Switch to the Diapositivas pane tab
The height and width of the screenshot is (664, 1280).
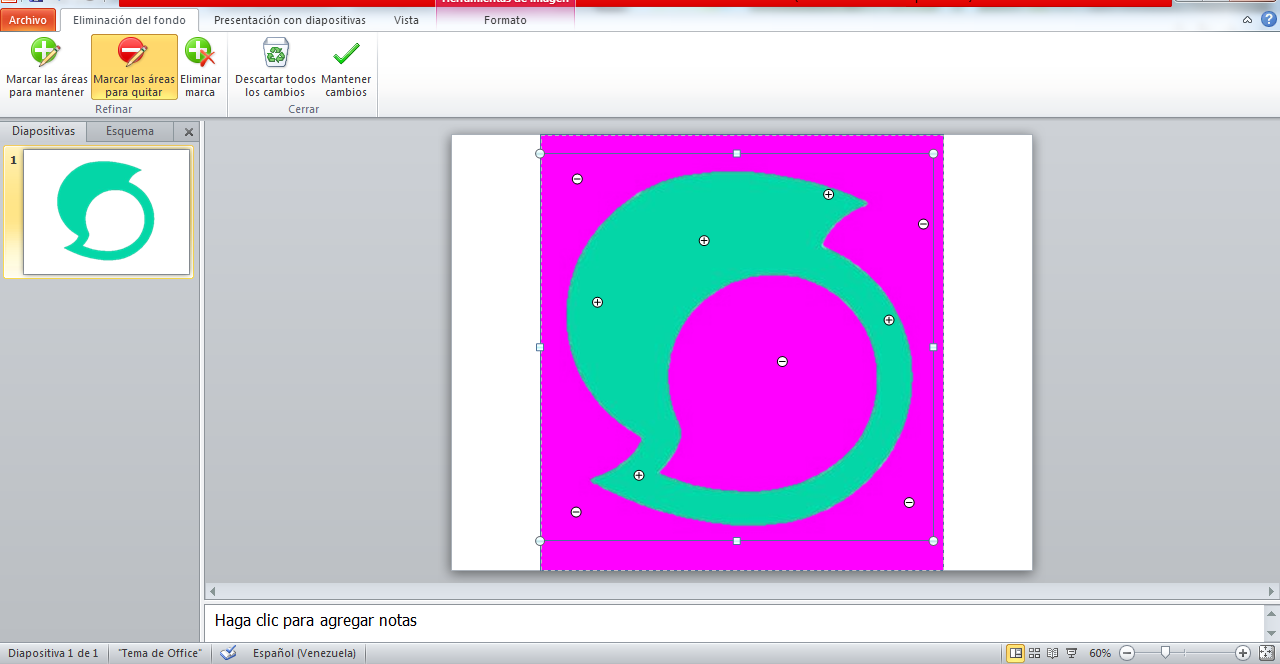tap(43, 131)
